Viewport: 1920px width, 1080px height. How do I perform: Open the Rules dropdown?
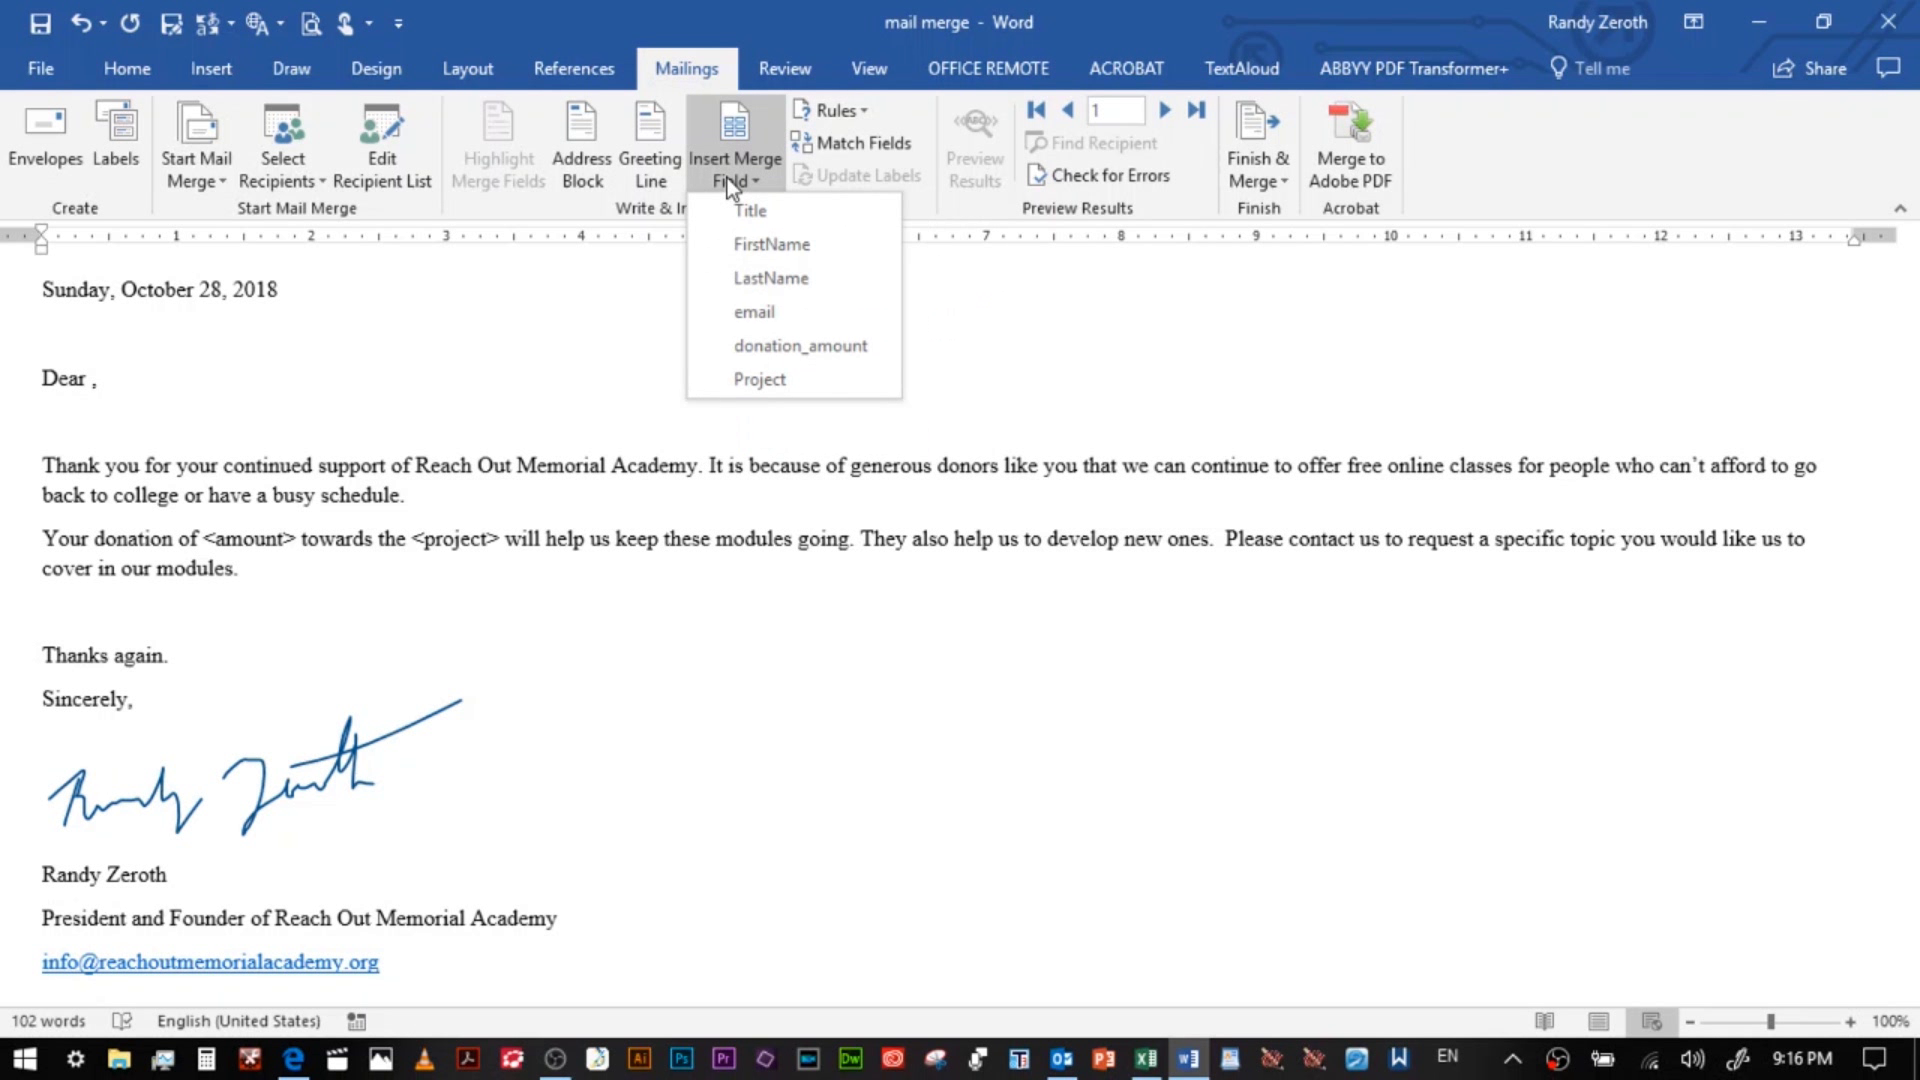(831, 110)
